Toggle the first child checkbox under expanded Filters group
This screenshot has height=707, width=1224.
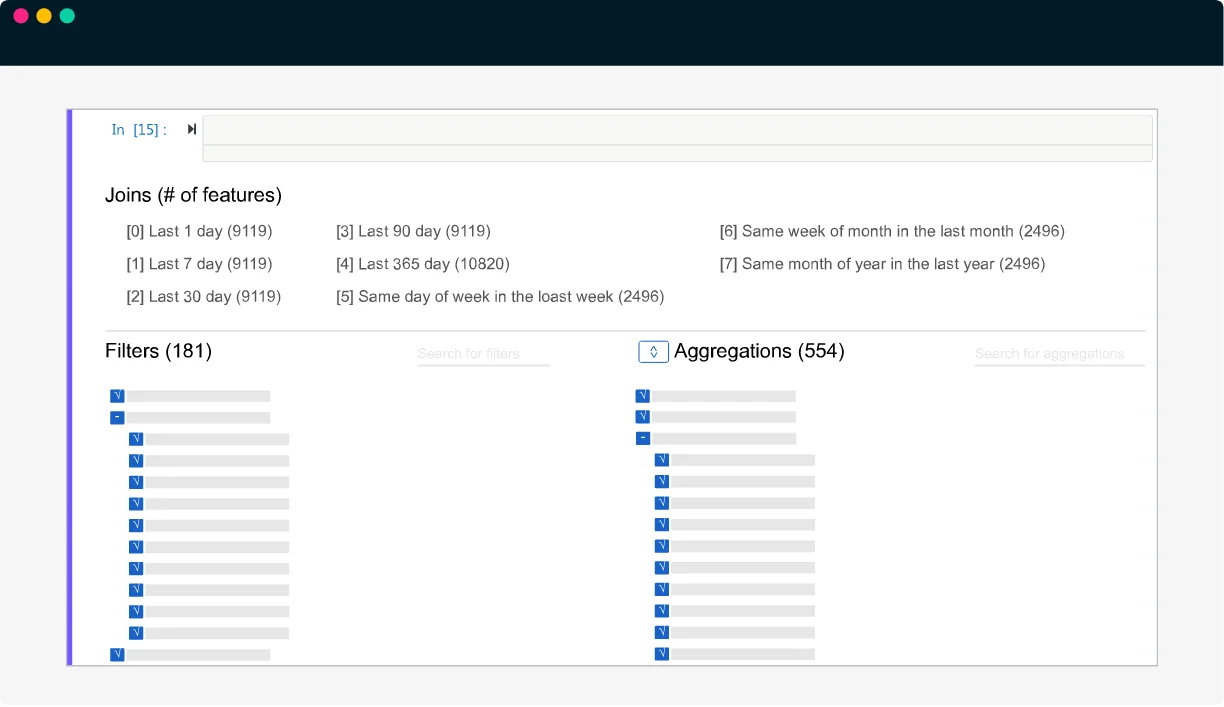(136, 439)
